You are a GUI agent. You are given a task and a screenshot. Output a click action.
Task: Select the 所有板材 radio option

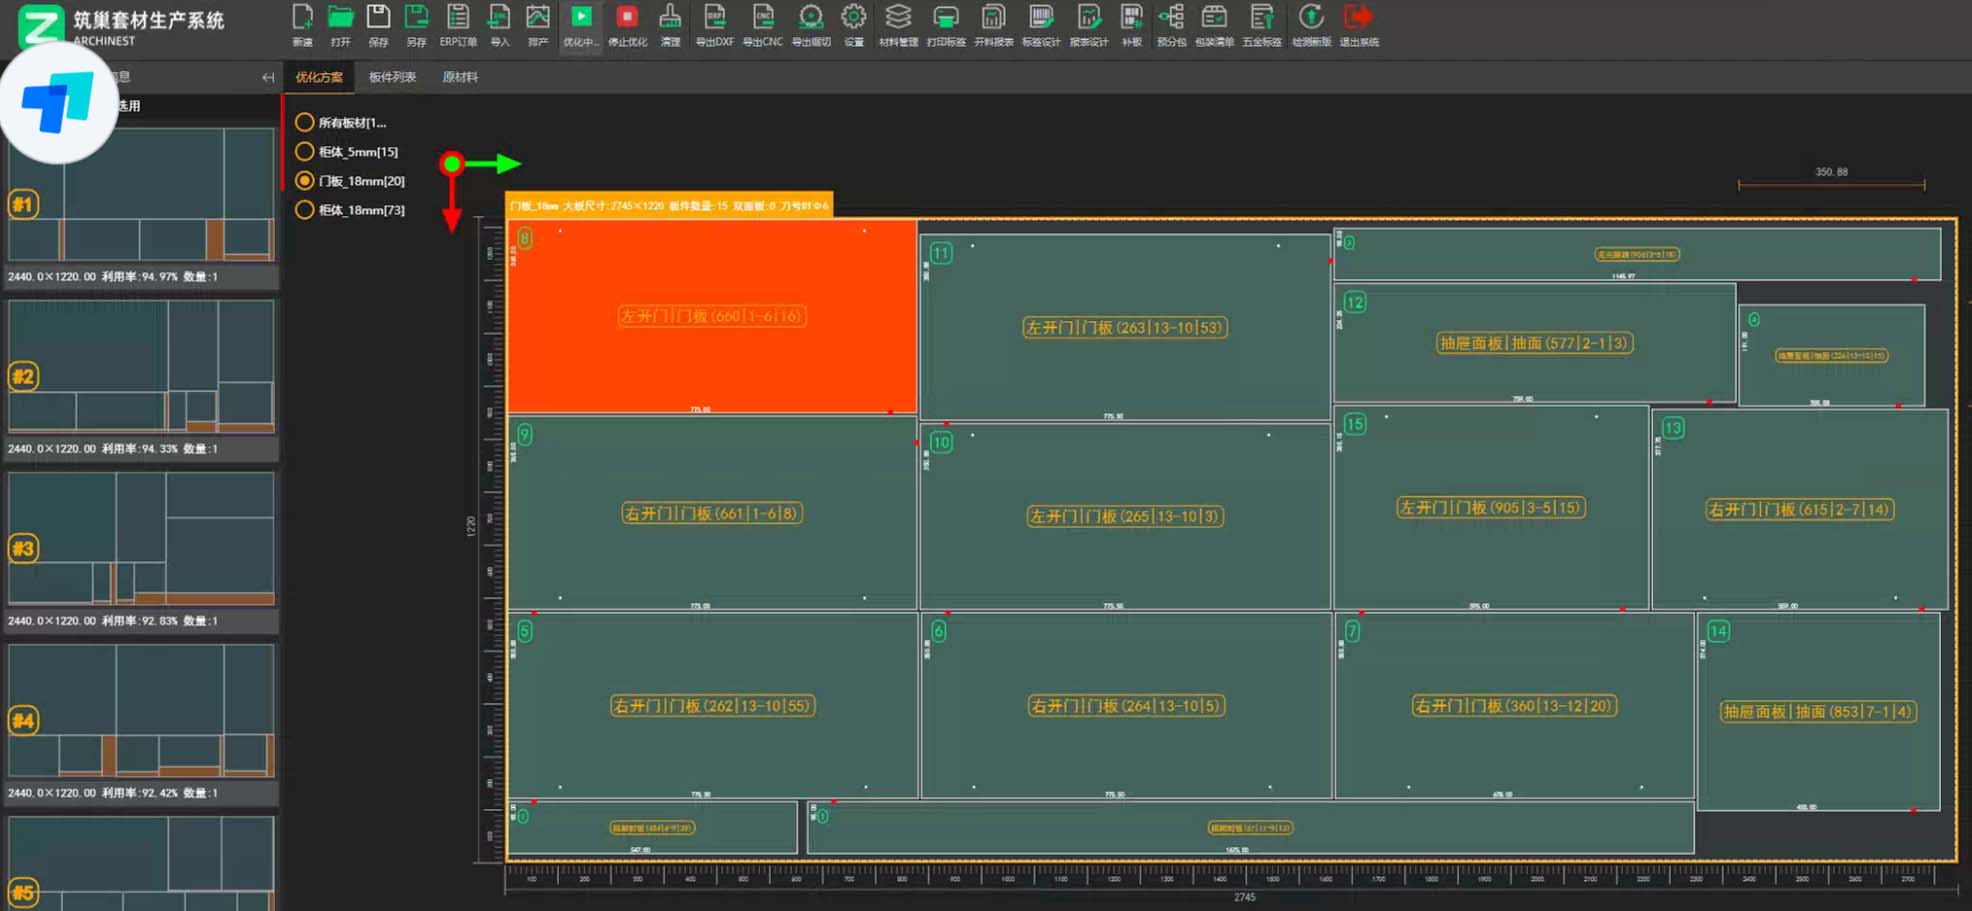point(305,122)
